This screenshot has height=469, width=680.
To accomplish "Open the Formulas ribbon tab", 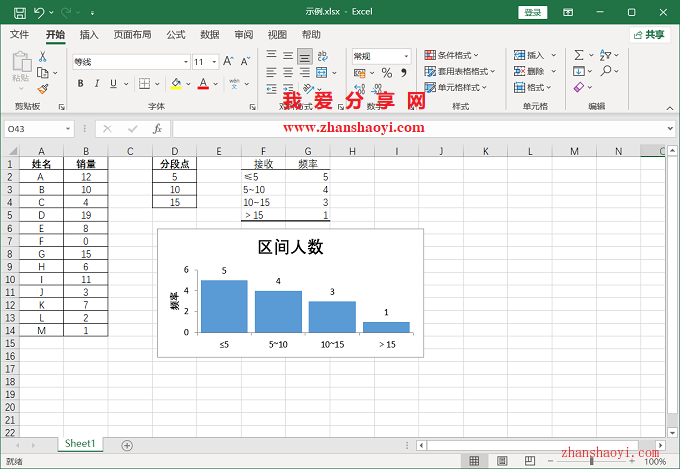I will point(176,35).
